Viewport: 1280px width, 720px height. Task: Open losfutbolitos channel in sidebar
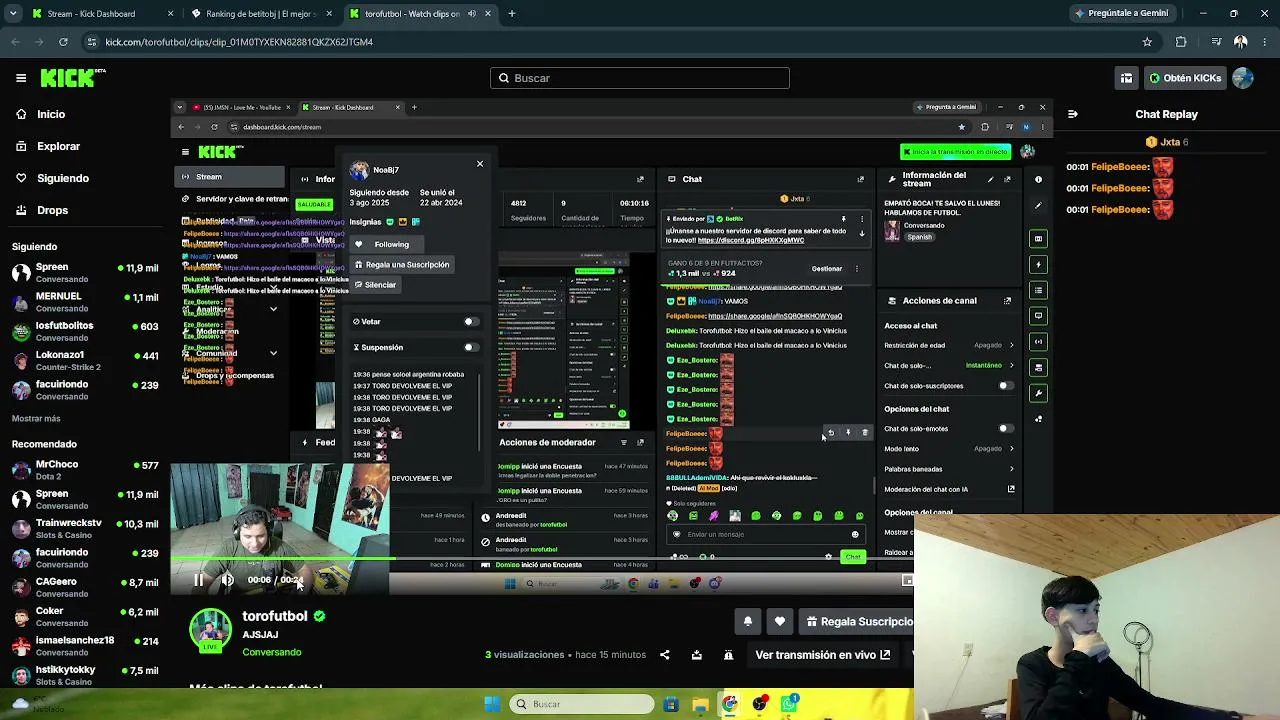point(85,331)
